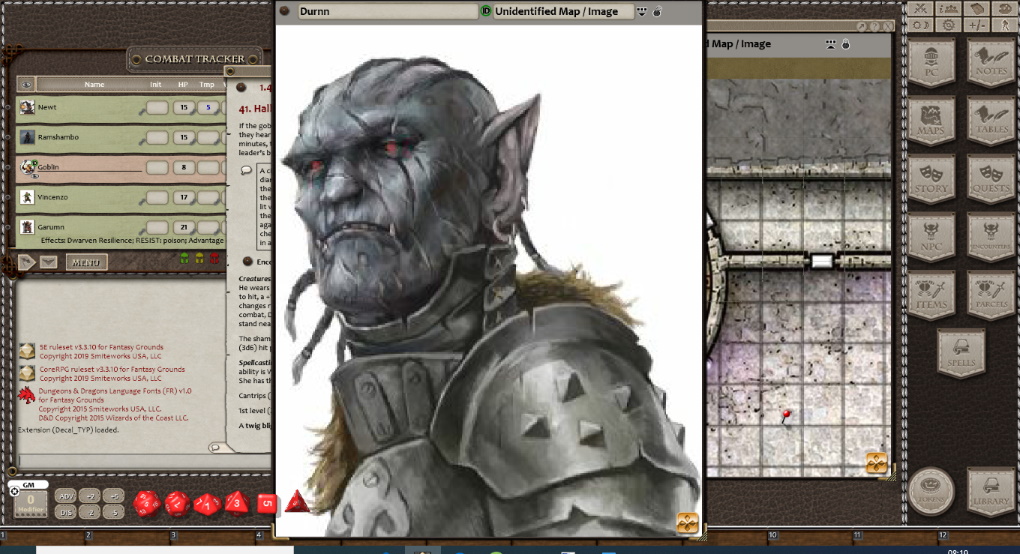Click the identified status toggle beside Durnn name
The height and width of the screenshot is (554, 1020).
[x=486, y=12]
